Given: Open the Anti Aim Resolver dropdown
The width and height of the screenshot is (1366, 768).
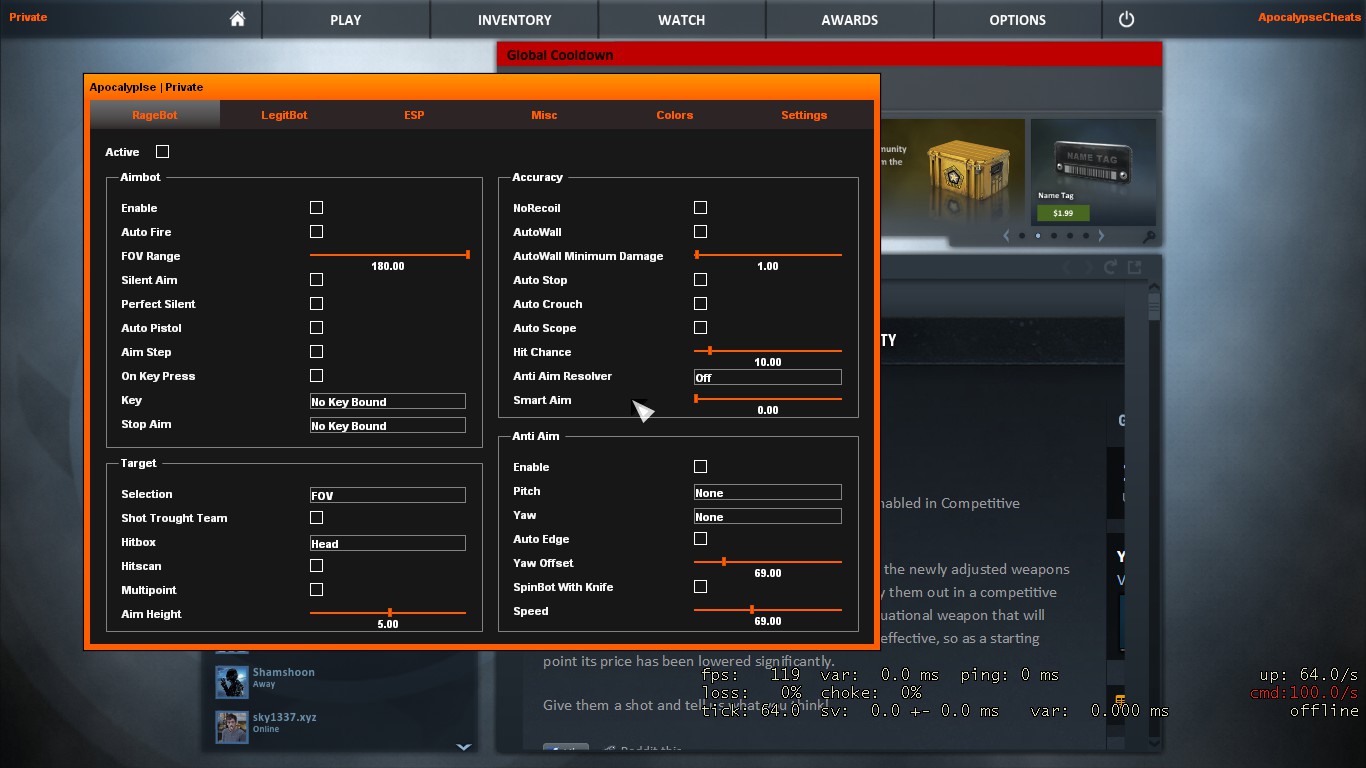Looking at the screenshot, I should click(767, 377).
